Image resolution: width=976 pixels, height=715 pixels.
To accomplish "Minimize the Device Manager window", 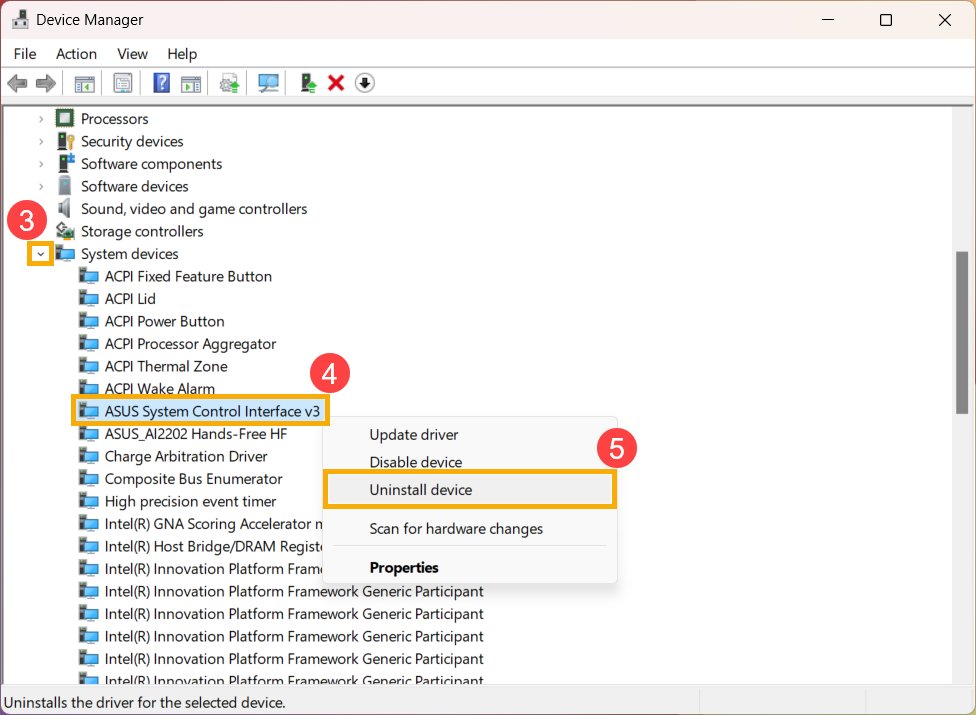I will click(x=828, y=20).
